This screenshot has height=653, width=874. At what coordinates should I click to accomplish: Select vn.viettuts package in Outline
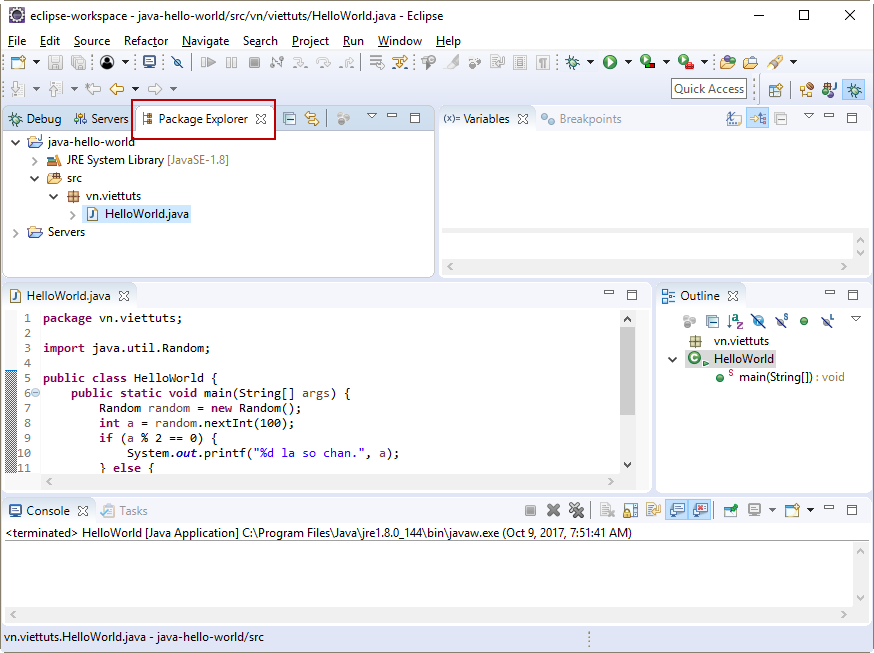pyautogui.click(x=729, y=341)
